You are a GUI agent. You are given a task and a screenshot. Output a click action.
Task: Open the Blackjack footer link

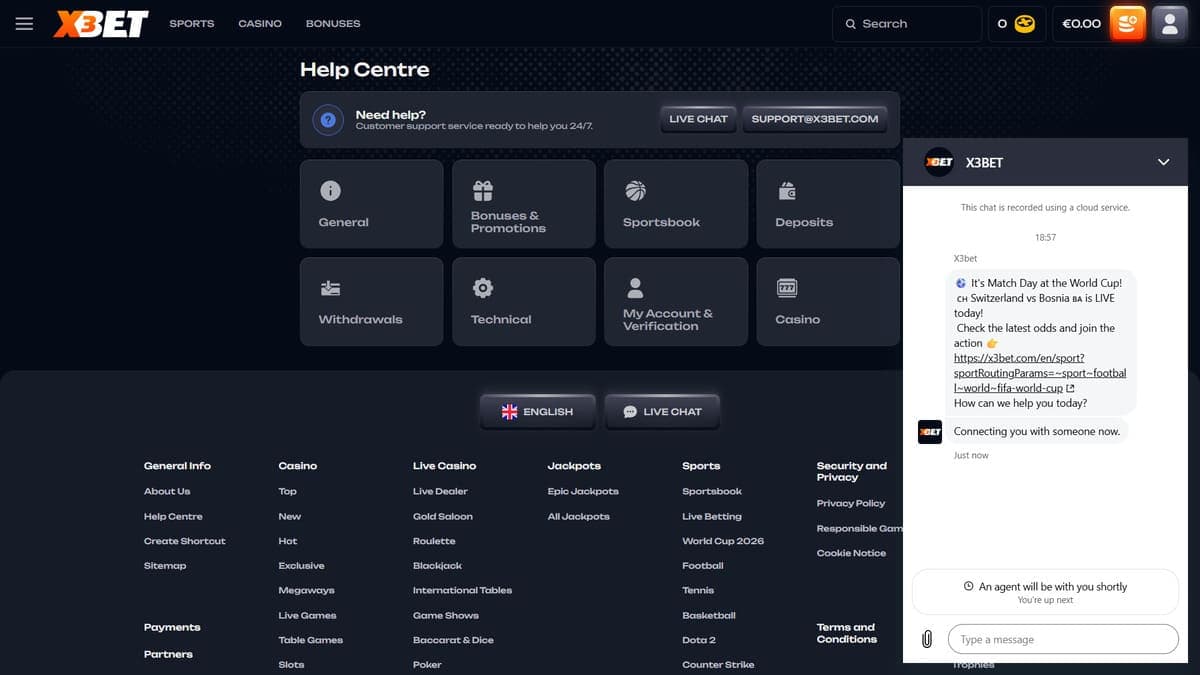coord(437,566)
